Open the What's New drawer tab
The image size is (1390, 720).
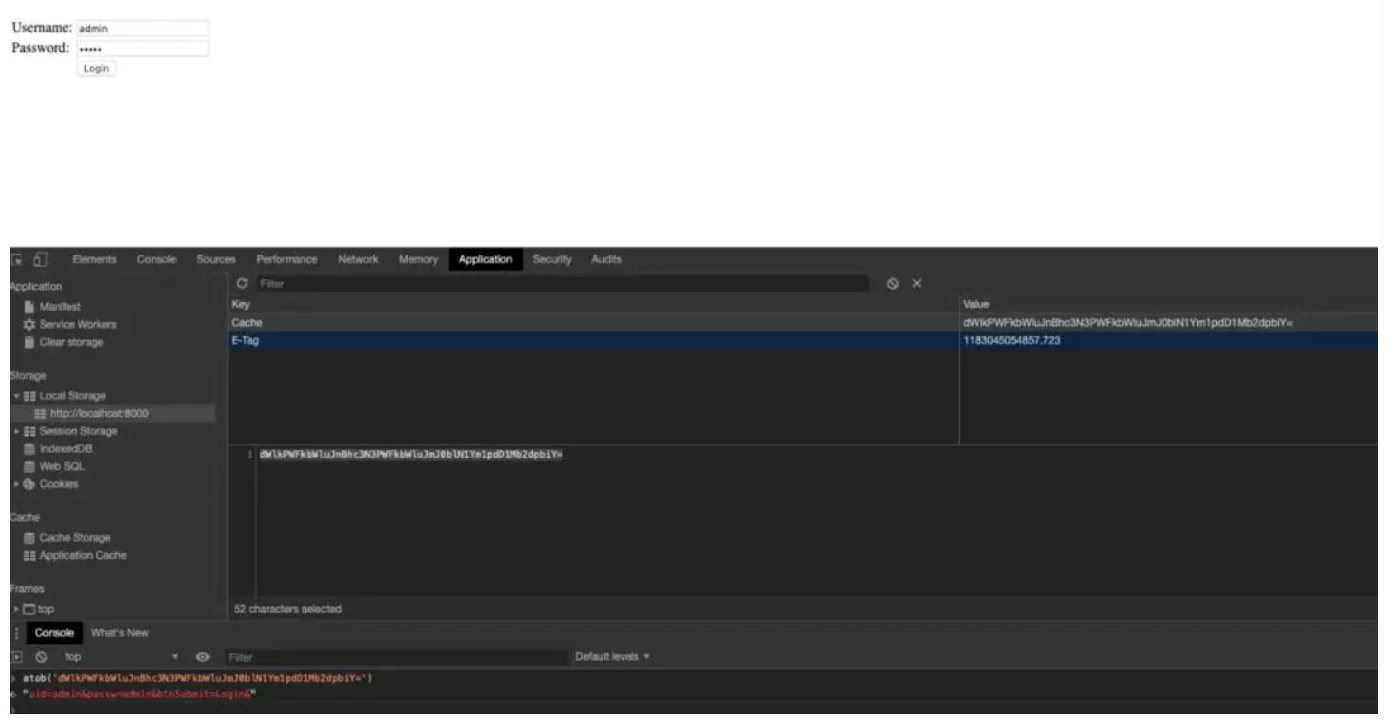pos(120,633)
